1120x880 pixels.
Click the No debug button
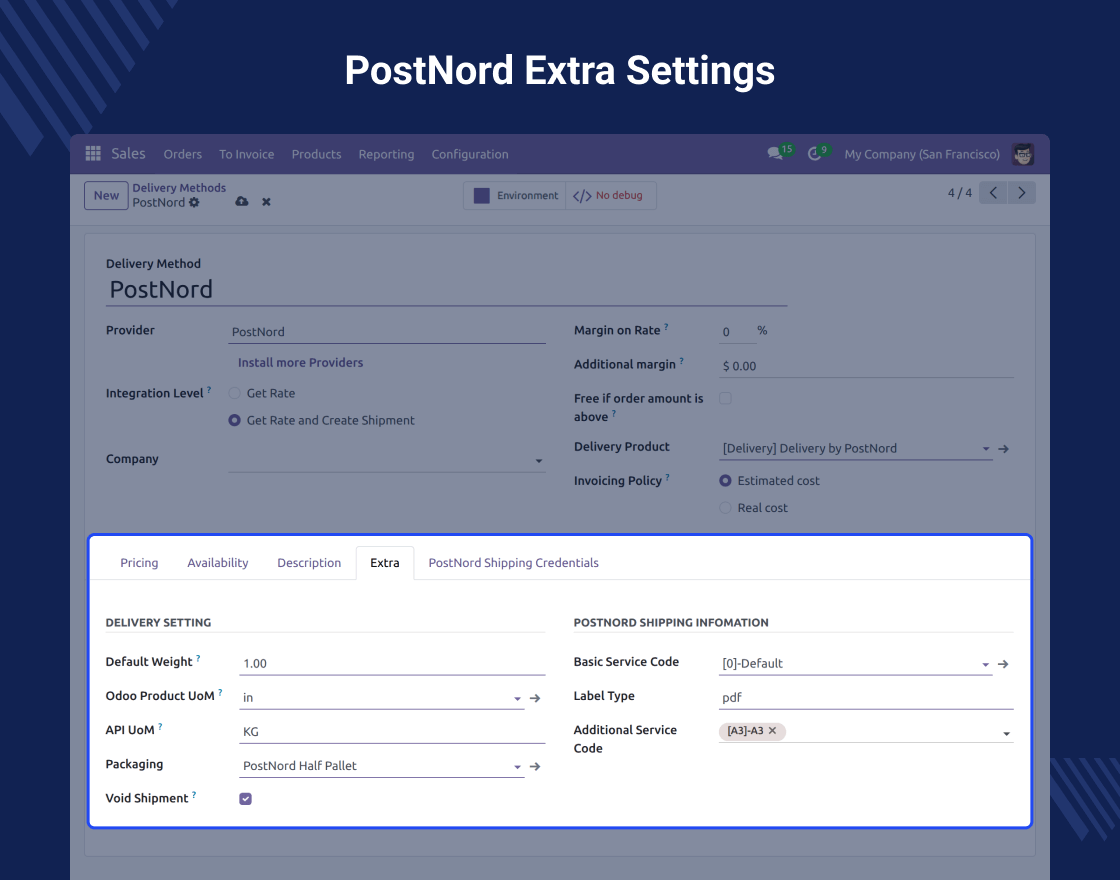tap(611, 196)
